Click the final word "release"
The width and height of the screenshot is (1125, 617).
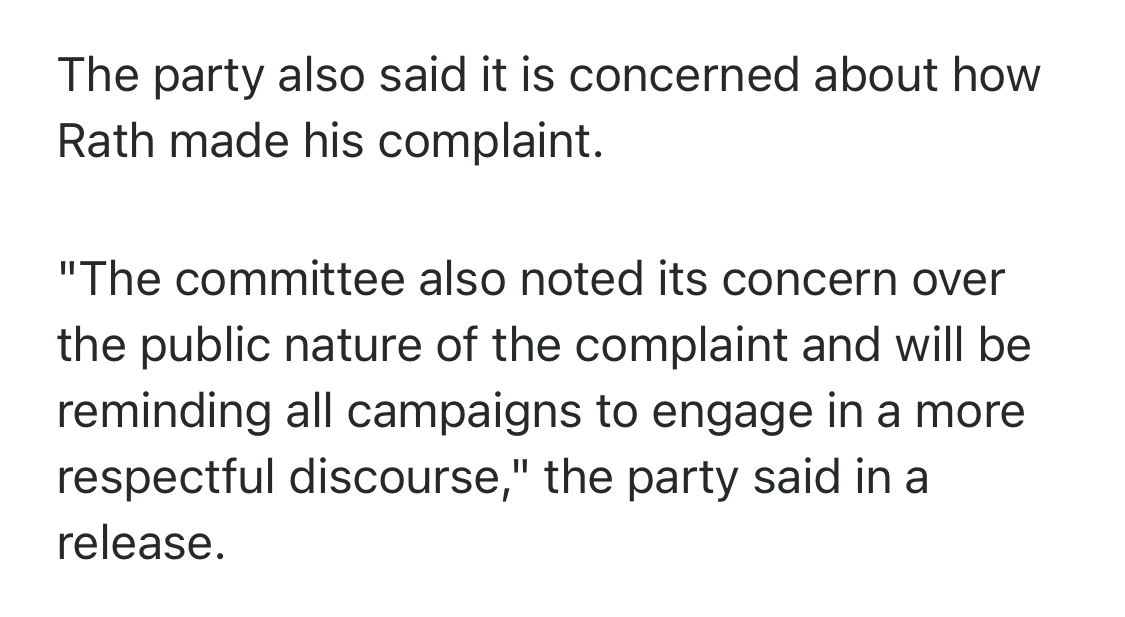(134, 545)
